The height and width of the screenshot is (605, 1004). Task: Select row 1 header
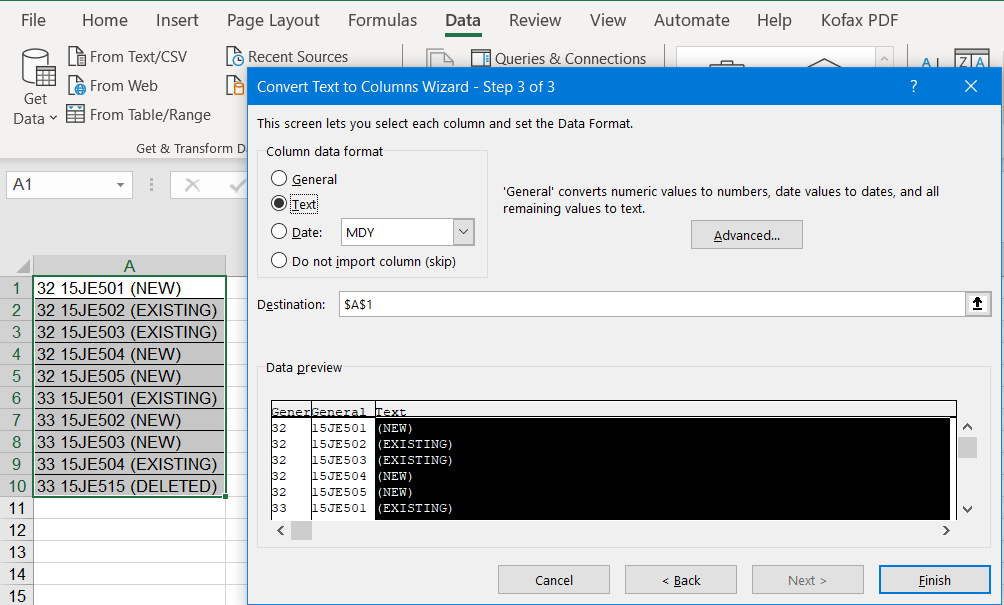(17, 288)
